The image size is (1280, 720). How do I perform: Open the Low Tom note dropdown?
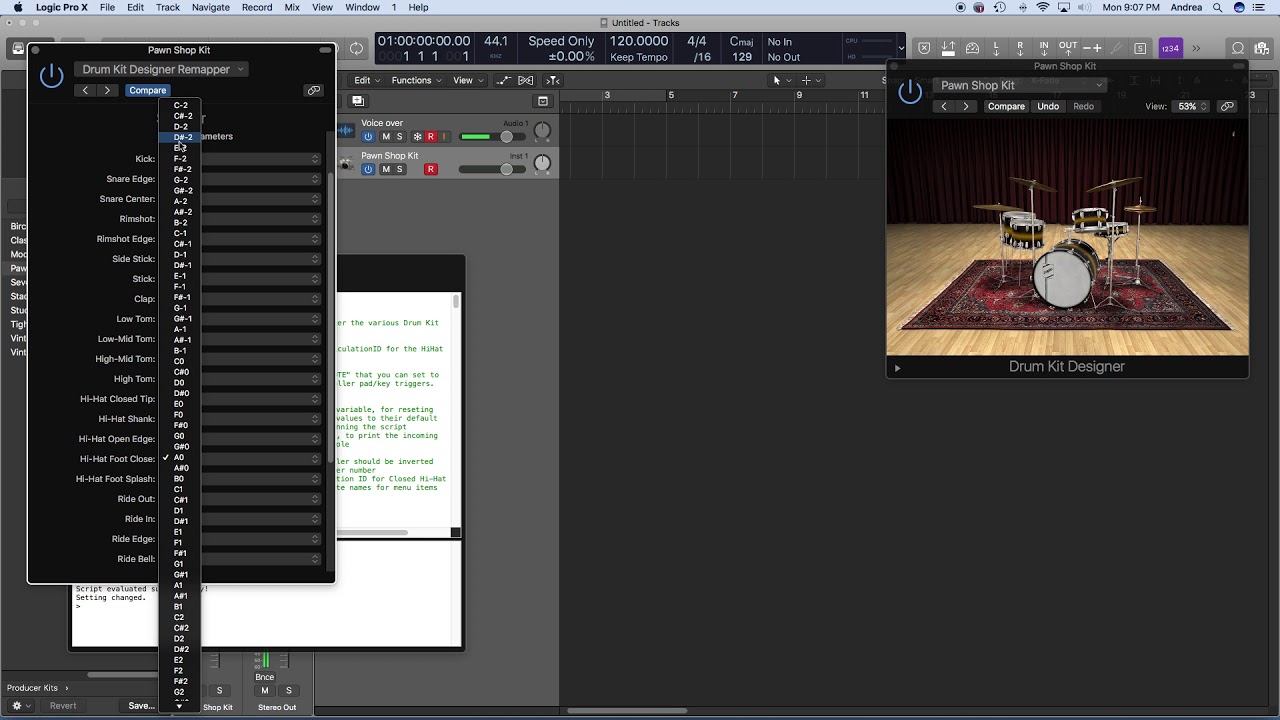coord(240,319)
